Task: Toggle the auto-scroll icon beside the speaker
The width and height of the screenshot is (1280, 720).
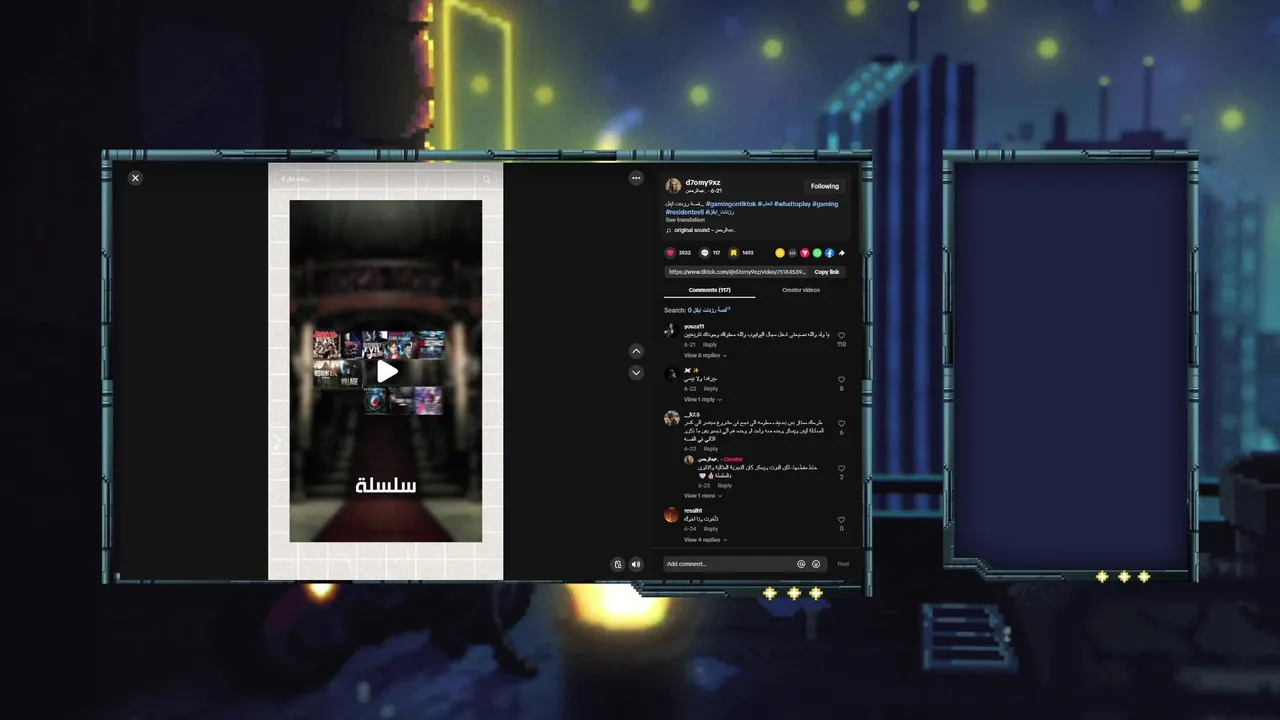Action: [x=618, y=564]
